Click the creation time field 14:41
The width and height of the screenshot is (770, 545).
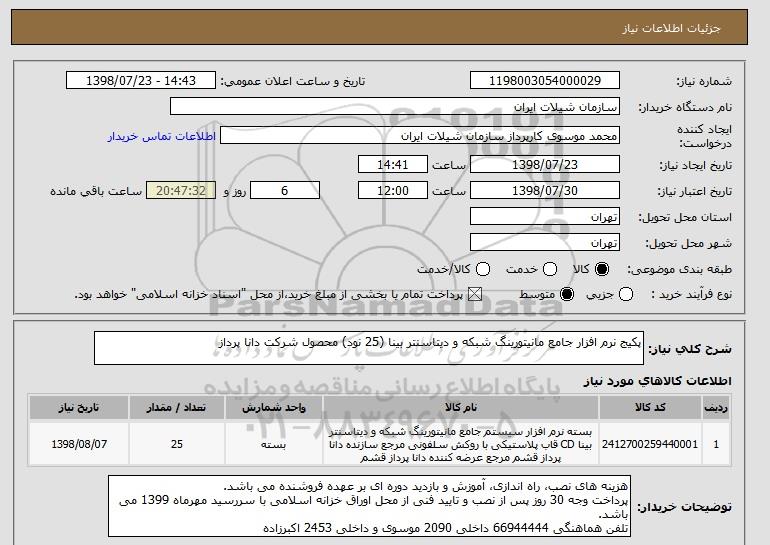point(393,164)
